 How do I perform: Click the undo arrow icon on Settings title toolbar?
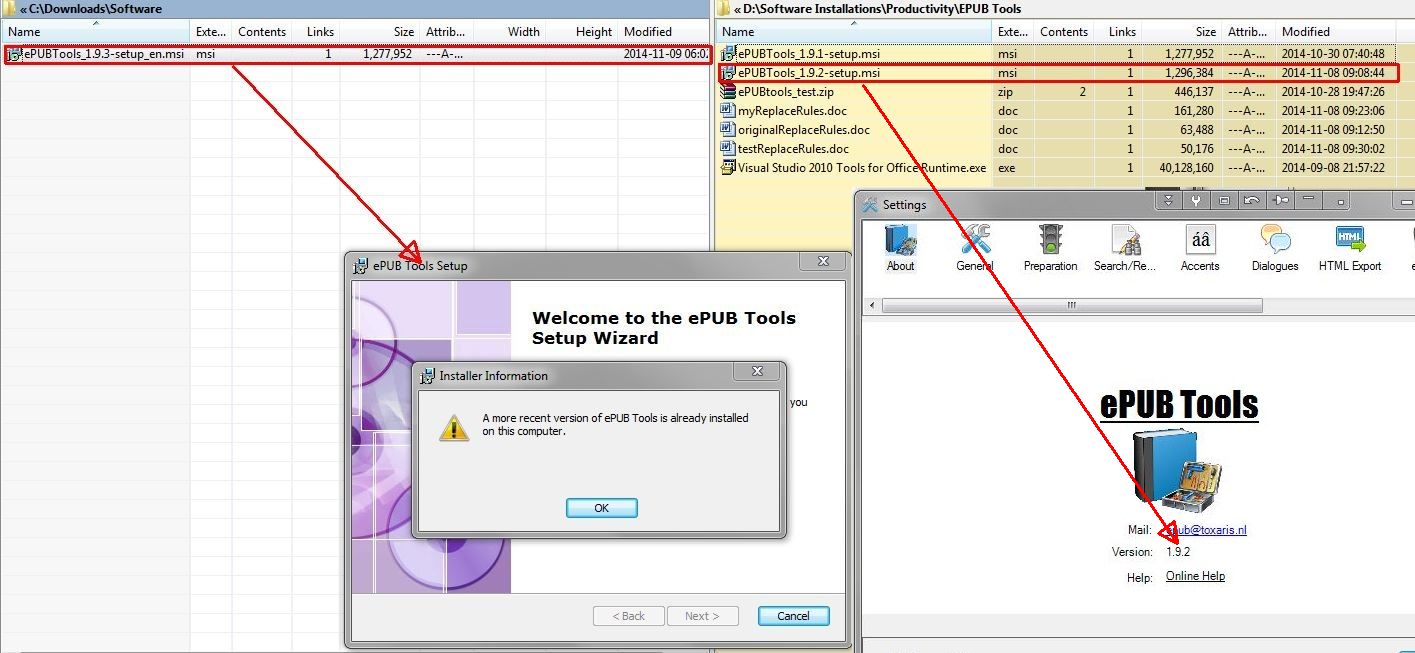[x=1252, y=200]
